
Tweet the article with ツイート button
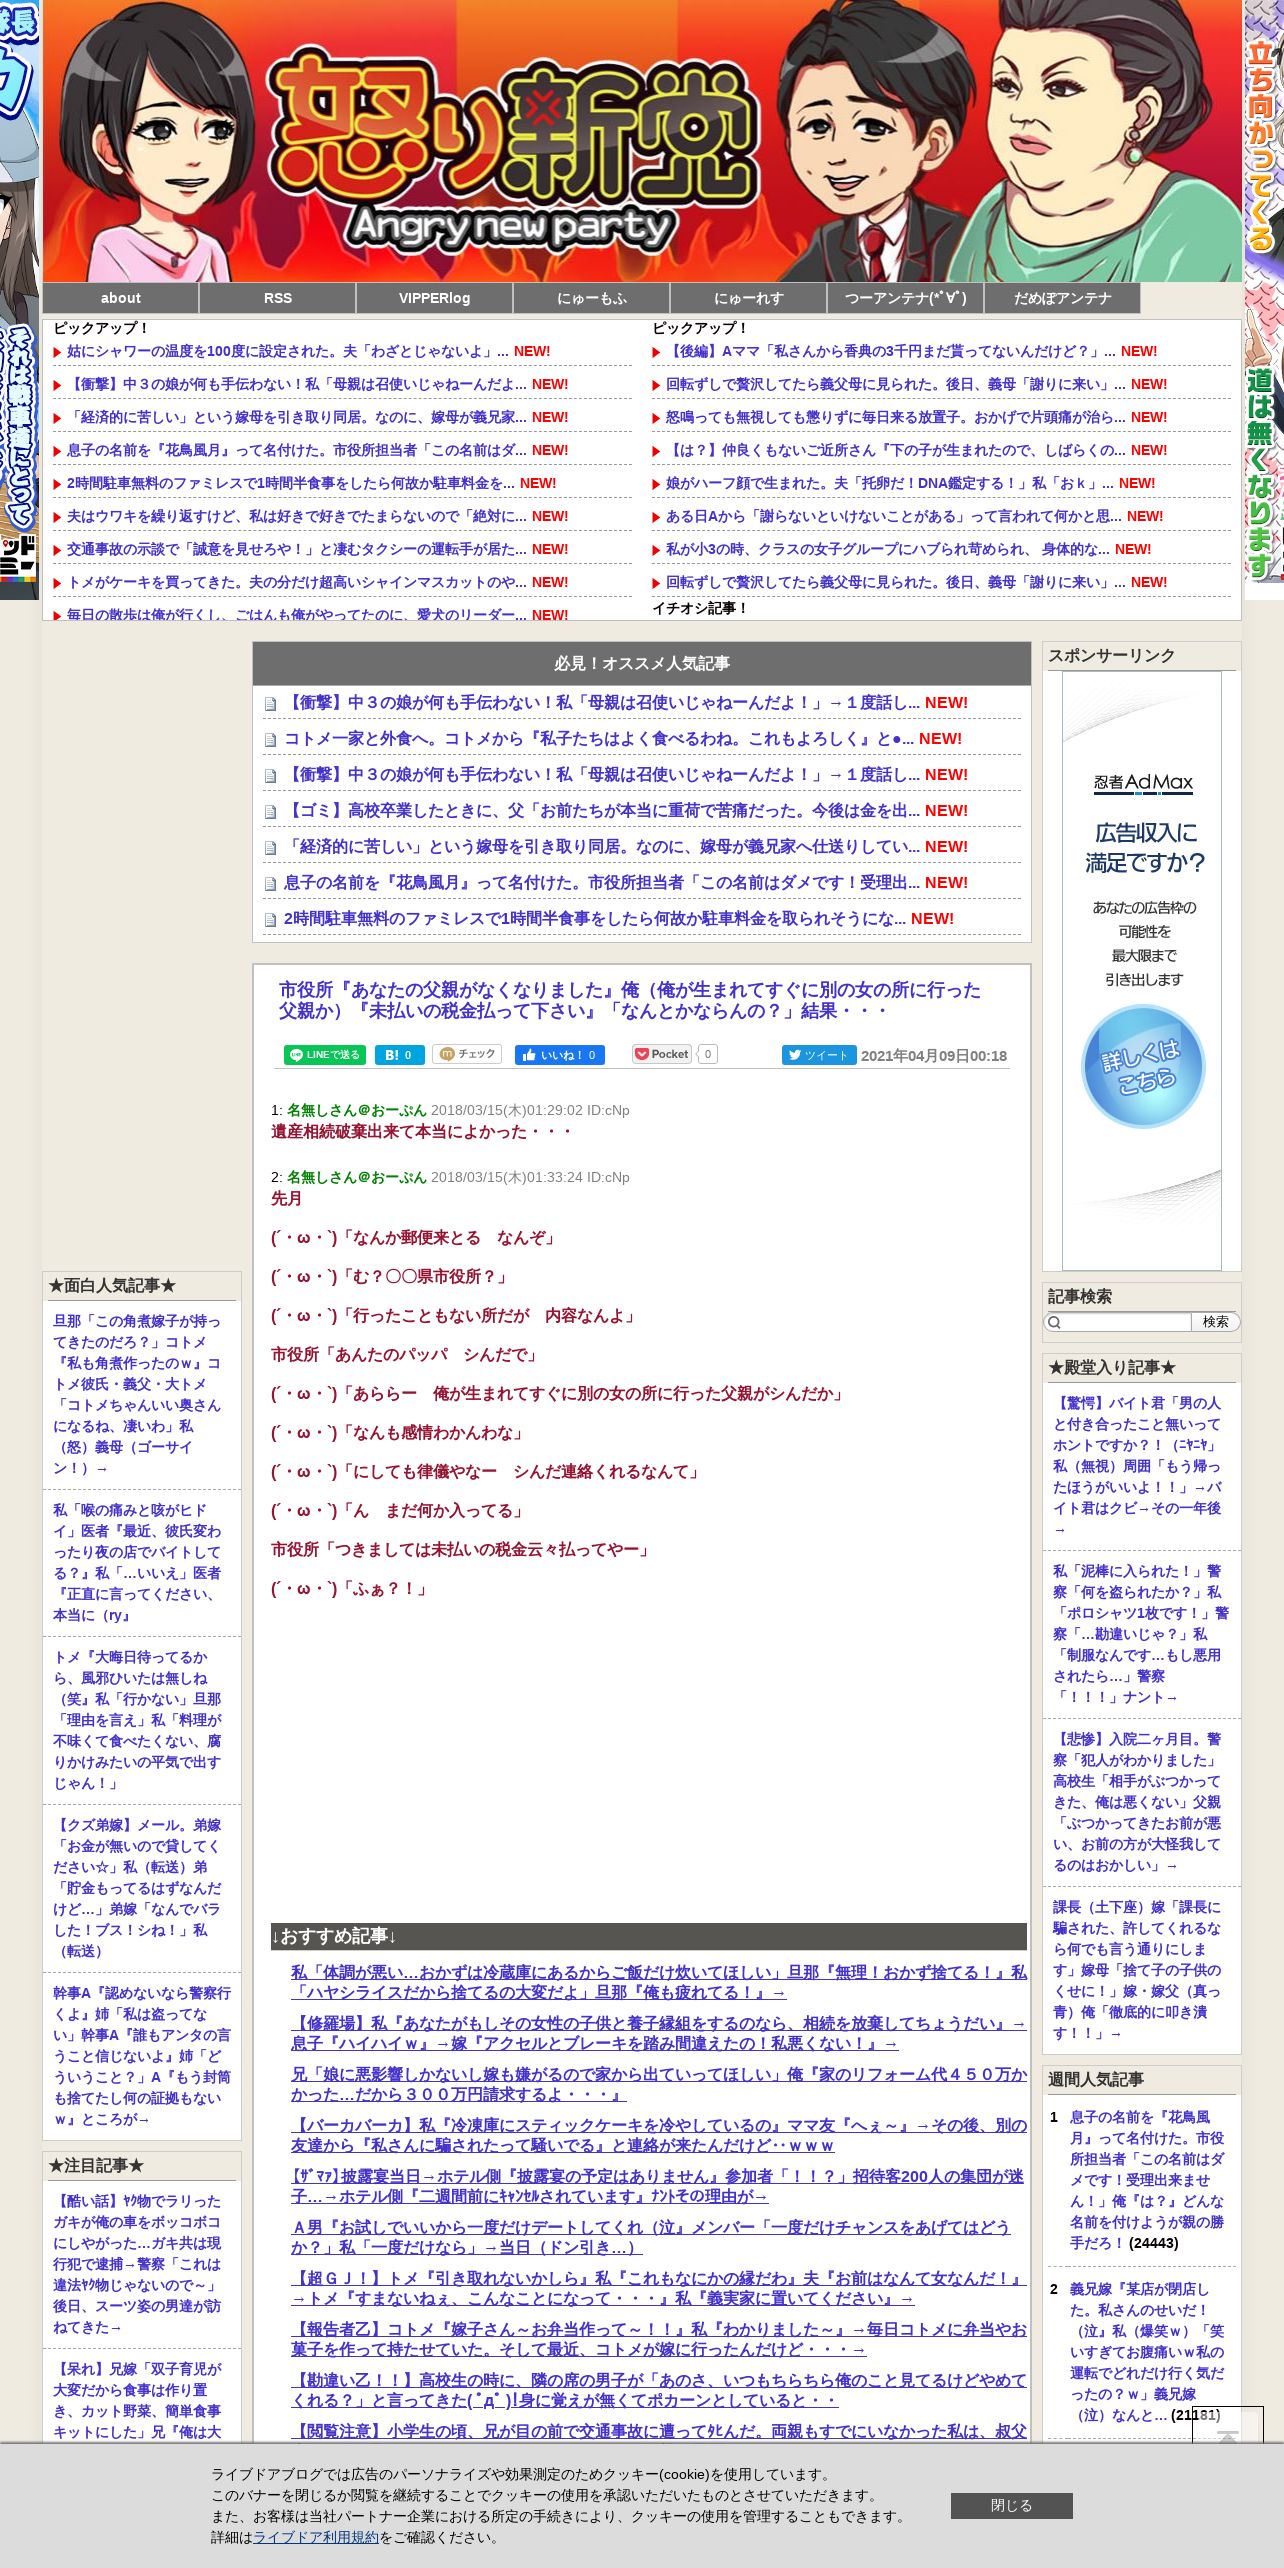coord(818,1055)
